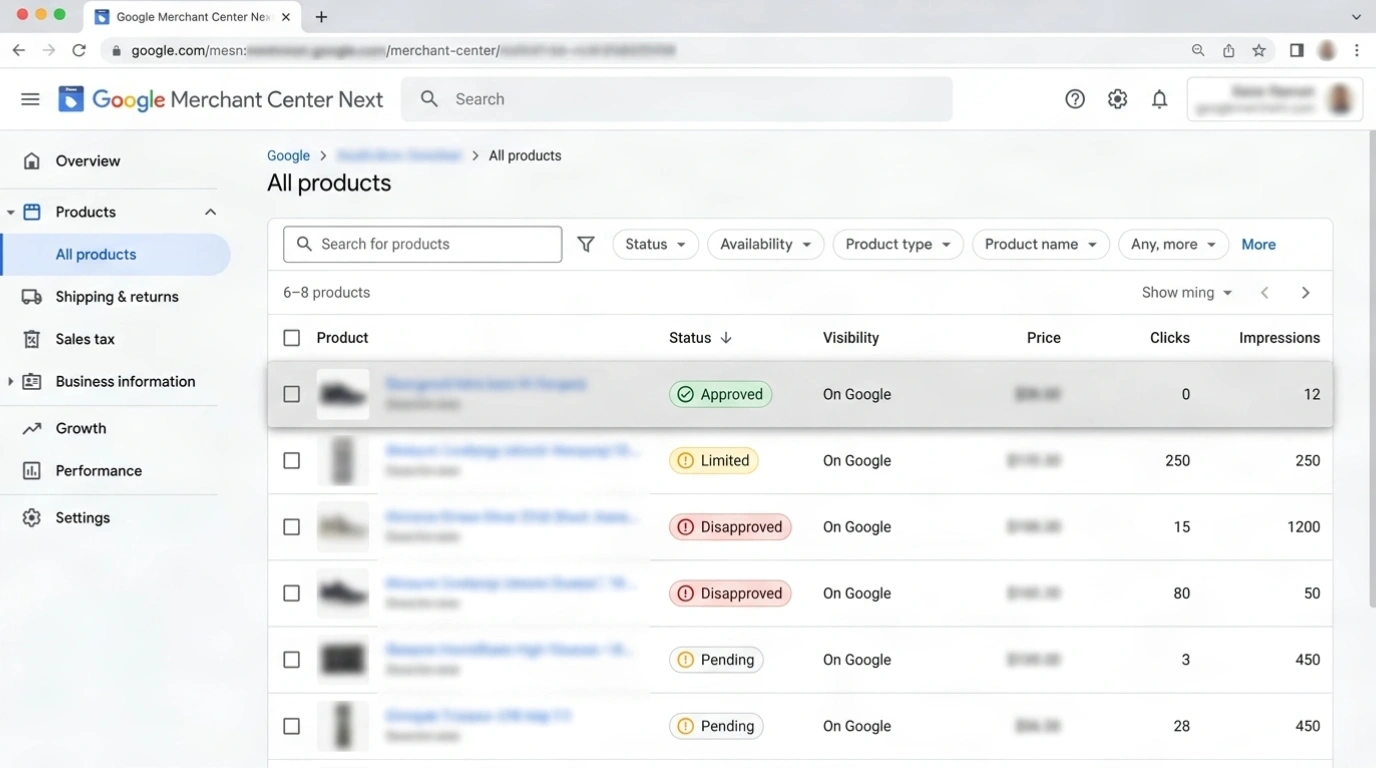Check the Disapproved row with 80 clicks

(x=291, y=593)
